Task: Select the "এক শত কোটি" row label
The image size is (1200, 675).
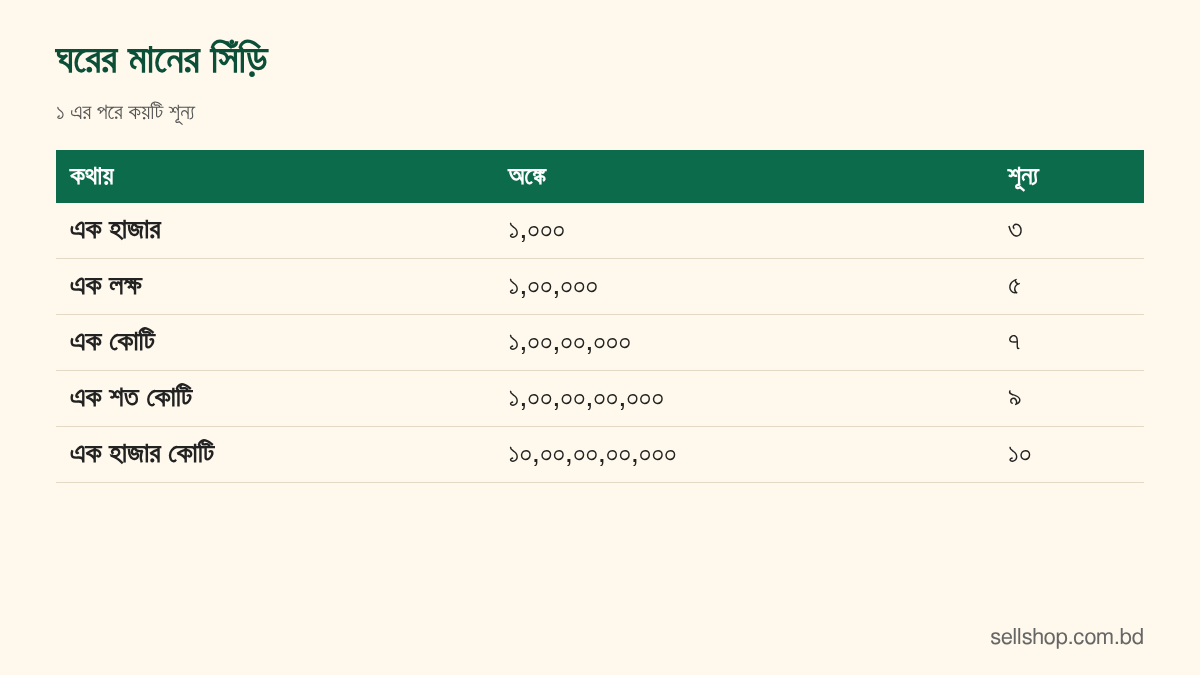Action: click(131, 398)
